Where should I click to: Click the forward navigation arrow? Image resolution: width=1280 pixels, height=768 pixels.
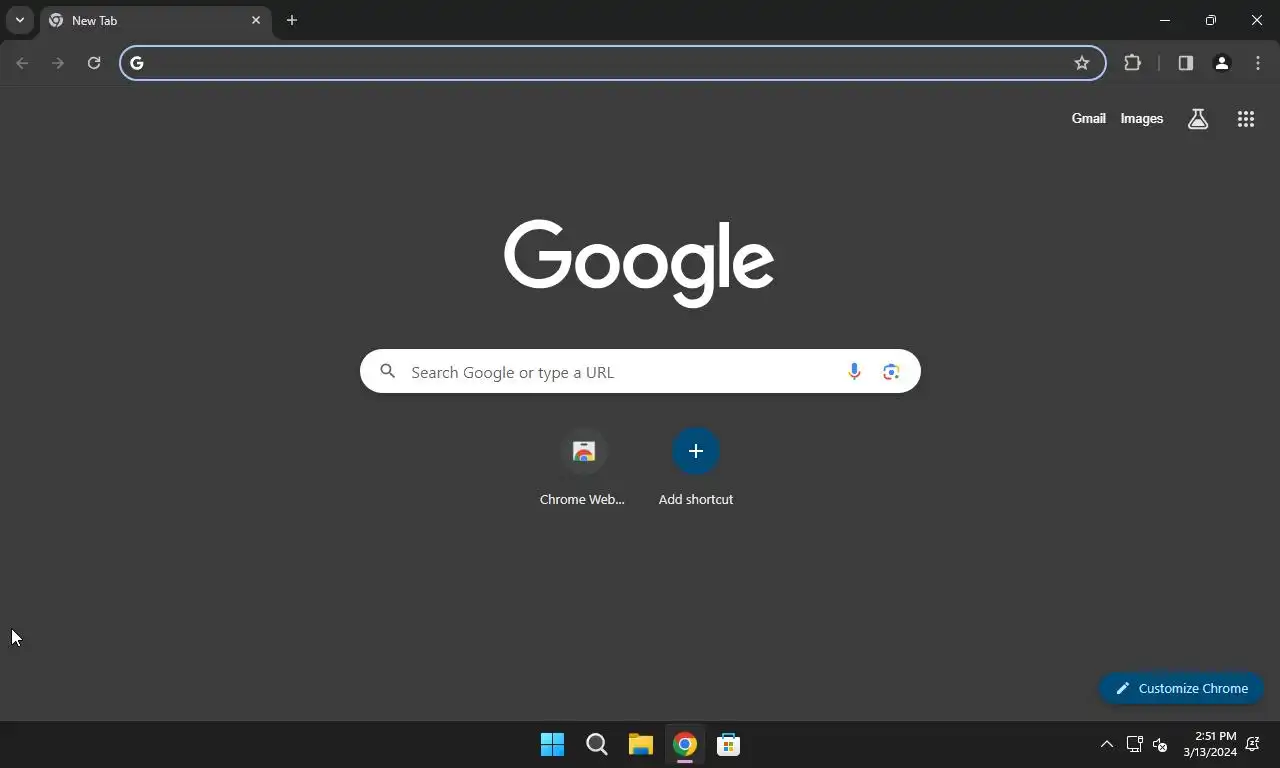pyautogui.click(x=58, y=63)
